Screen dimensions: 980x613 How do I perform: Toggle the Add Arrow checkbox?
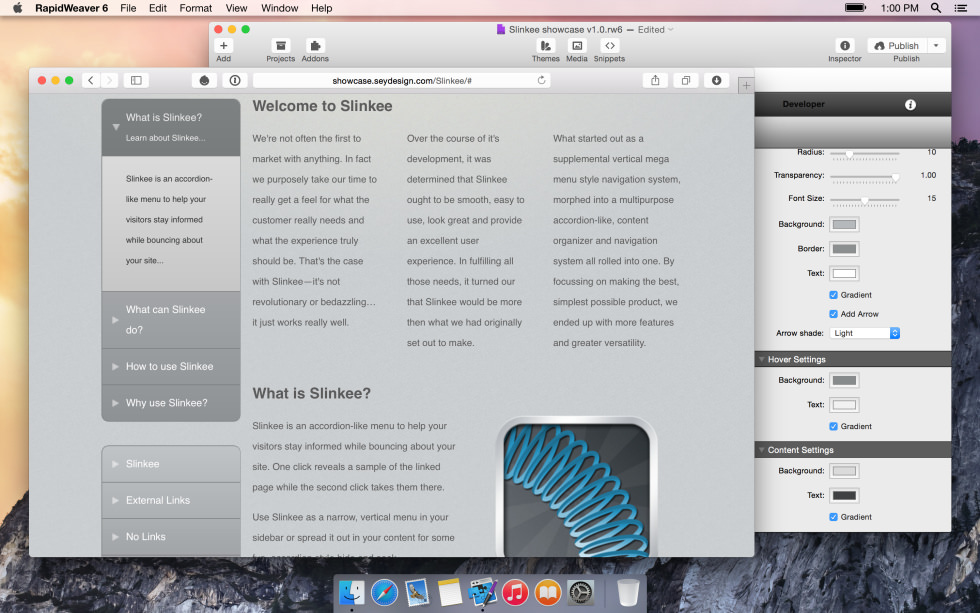click(833, 314)
